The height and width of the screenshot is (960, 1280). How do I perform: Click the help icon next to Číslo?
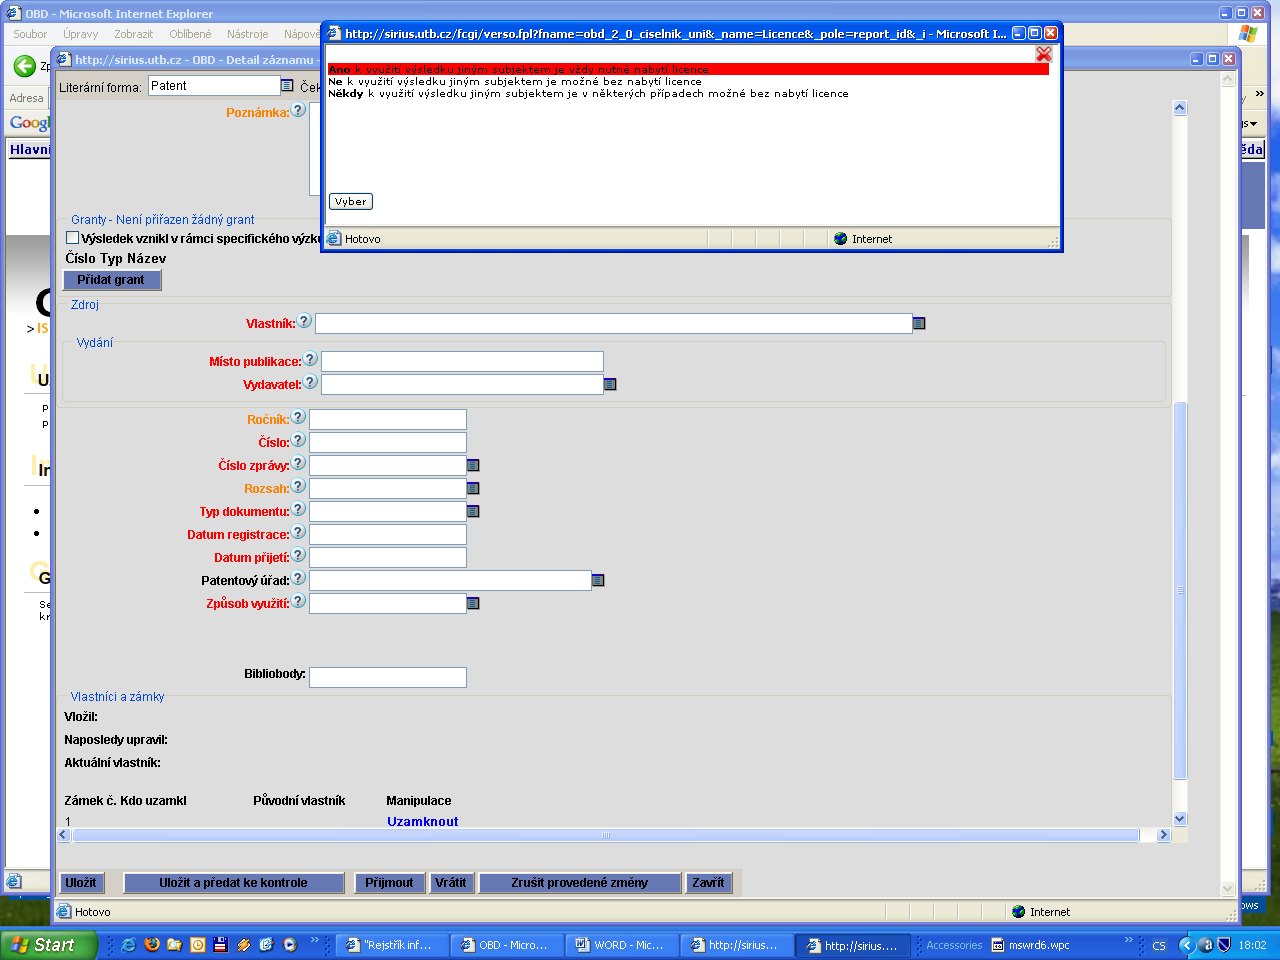[x=298, y=440]
